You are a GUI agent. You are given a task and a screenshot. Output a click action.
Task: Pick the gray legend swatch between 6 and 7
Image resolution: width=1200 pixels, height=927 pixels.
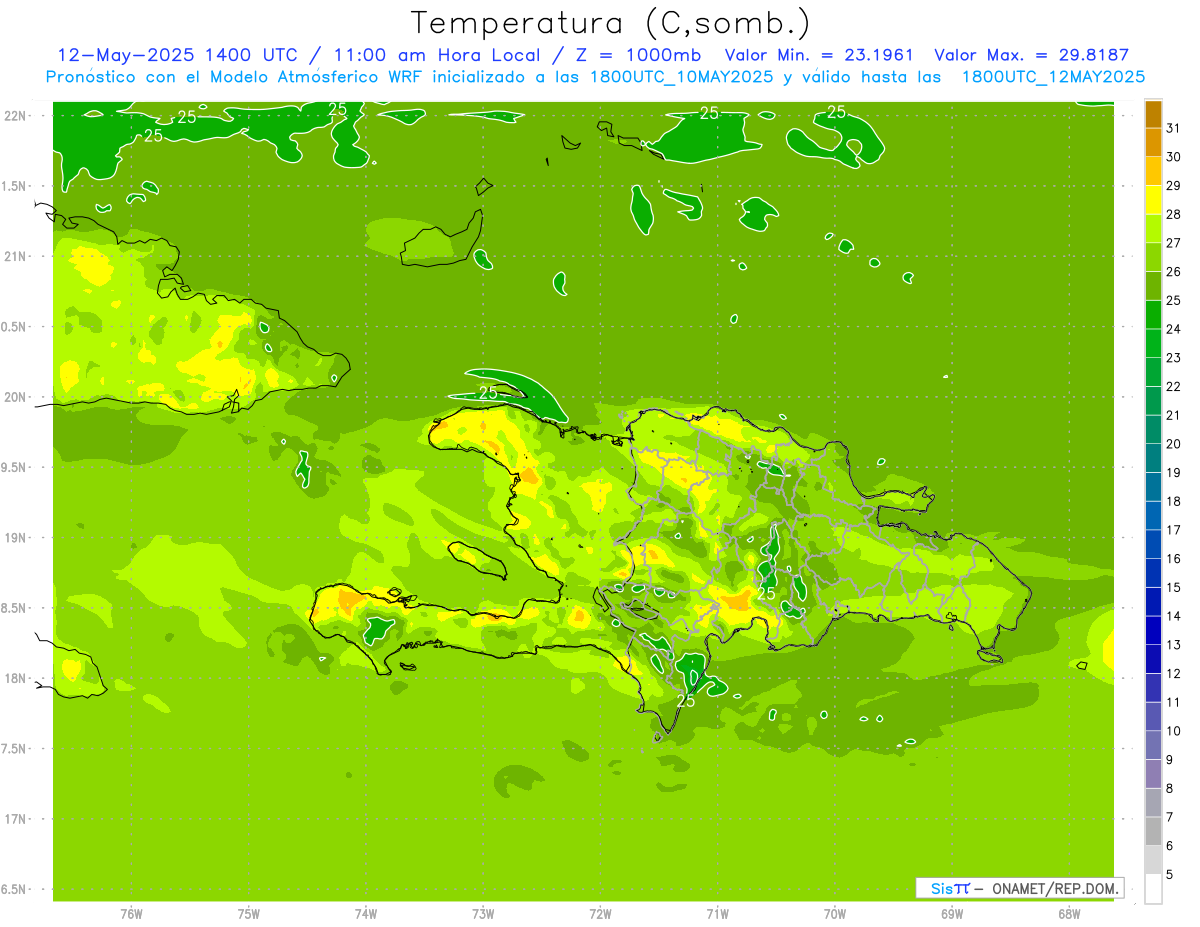point(1153,831)
